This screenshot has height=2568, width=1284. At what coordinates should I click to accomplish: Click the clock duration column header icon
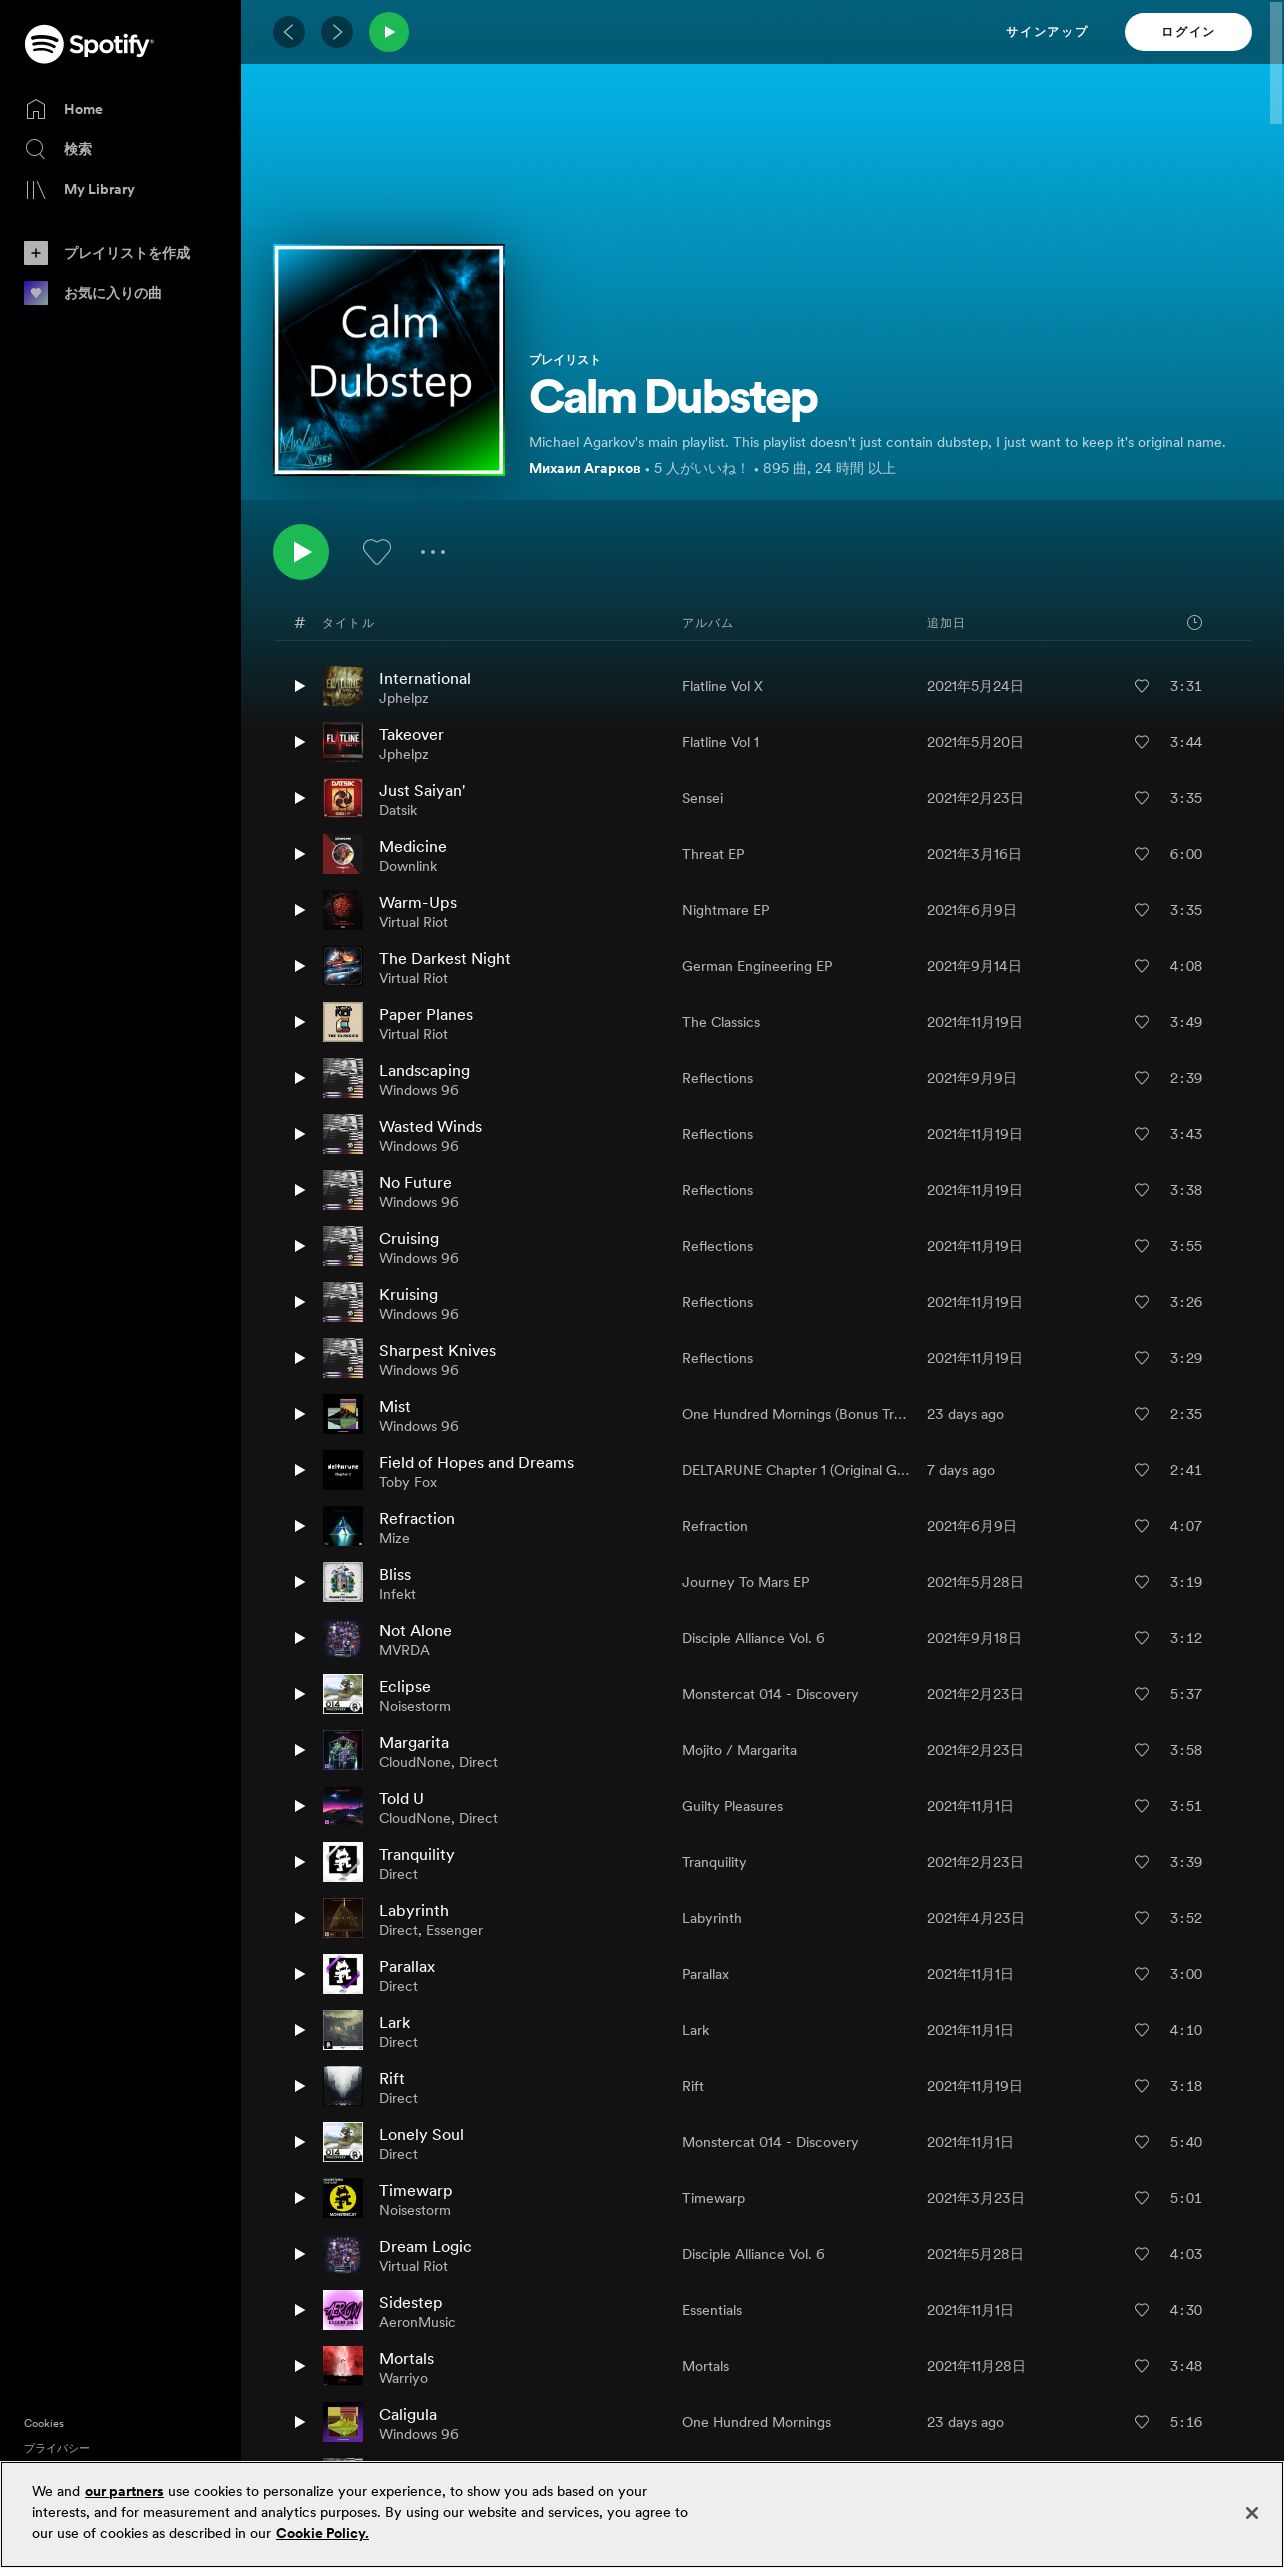pos(1194,622)
